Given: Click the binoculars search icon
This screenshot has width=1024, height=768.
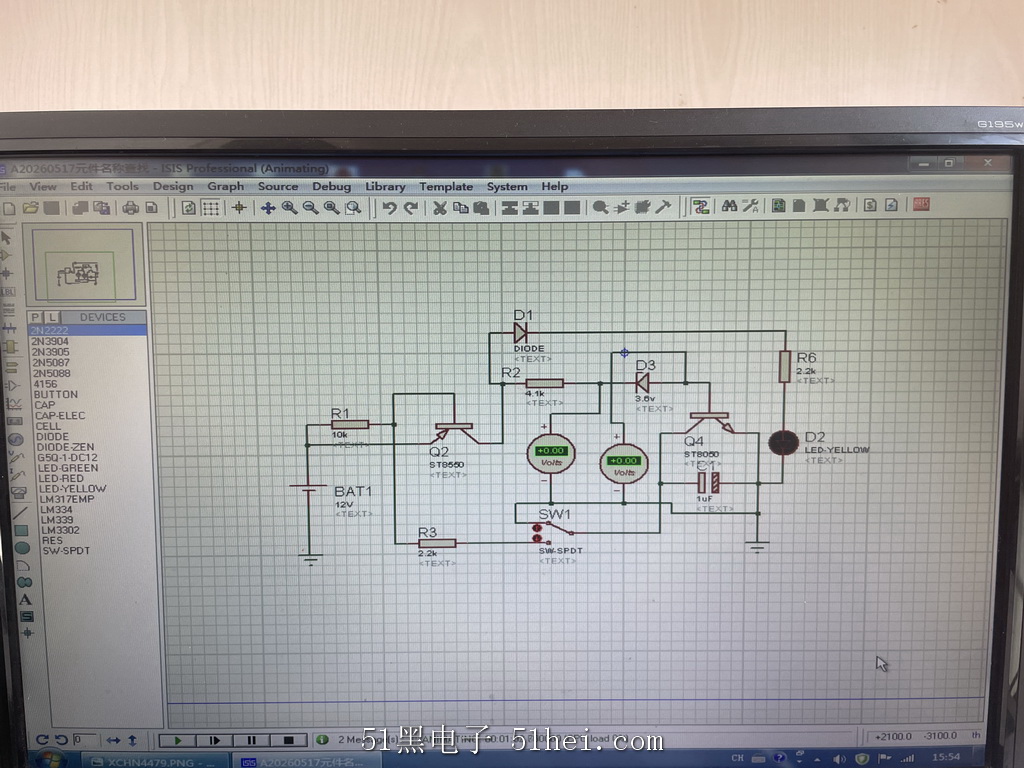Looking at the screenshot, I should pyautogui.click(x=729, y=206).
